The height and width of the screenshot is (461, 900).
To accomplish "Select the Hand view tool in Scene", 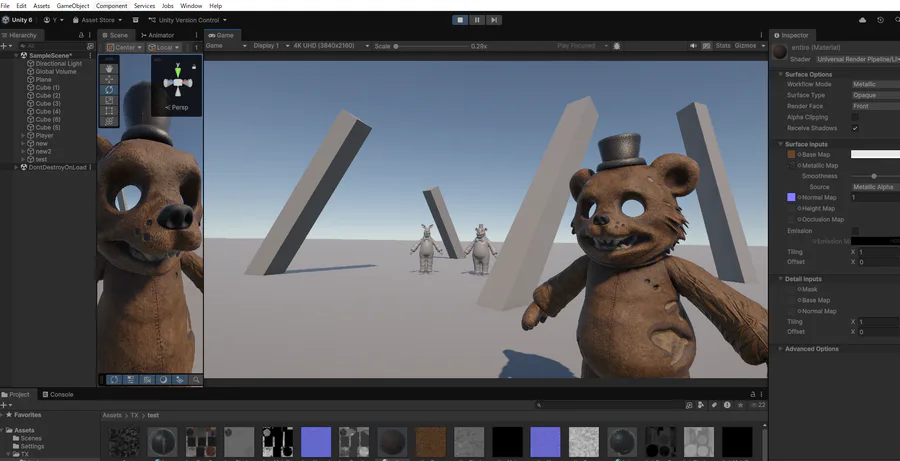I will pos(109,69).
